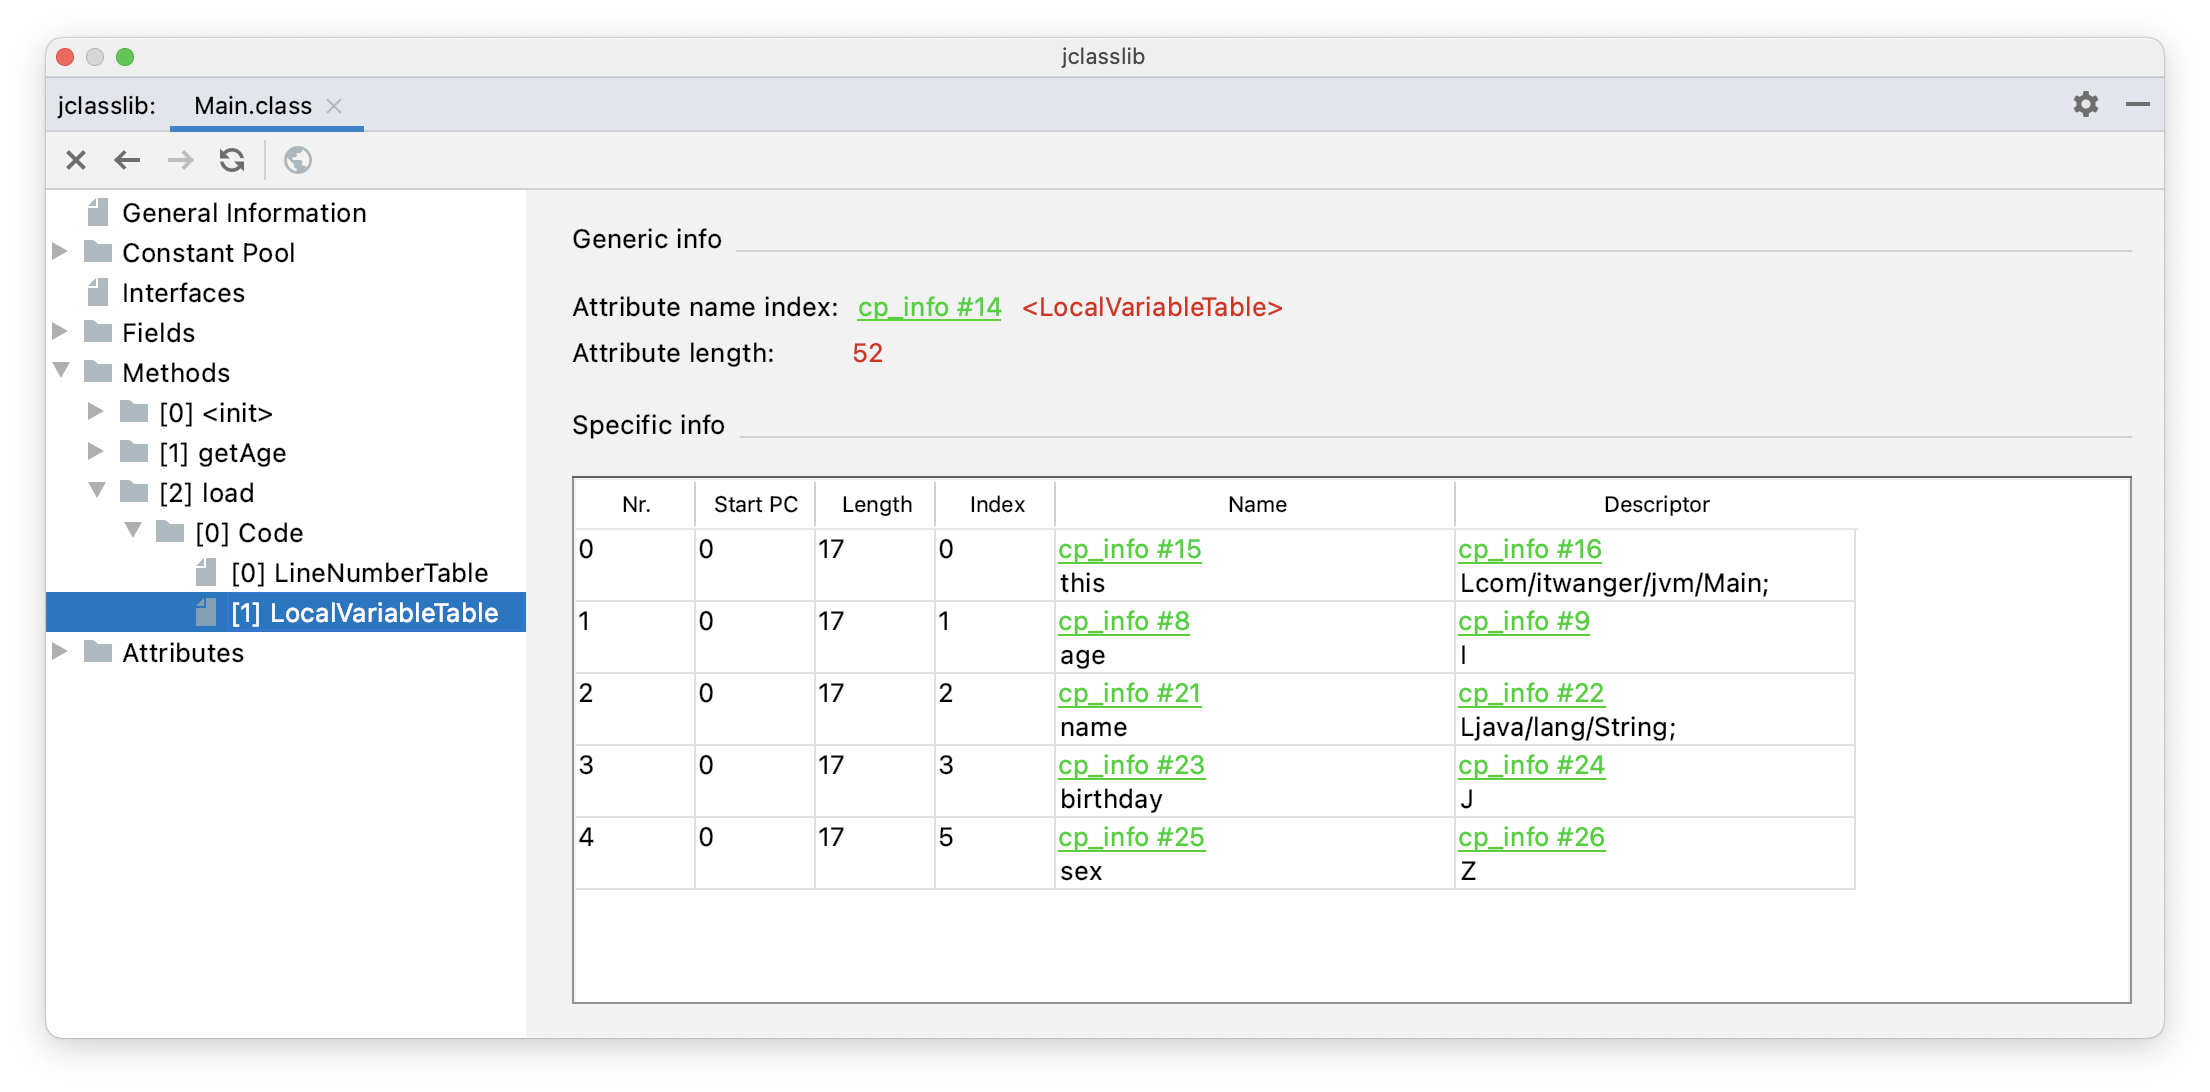Select the Main.class tab

tap(252, 106)
